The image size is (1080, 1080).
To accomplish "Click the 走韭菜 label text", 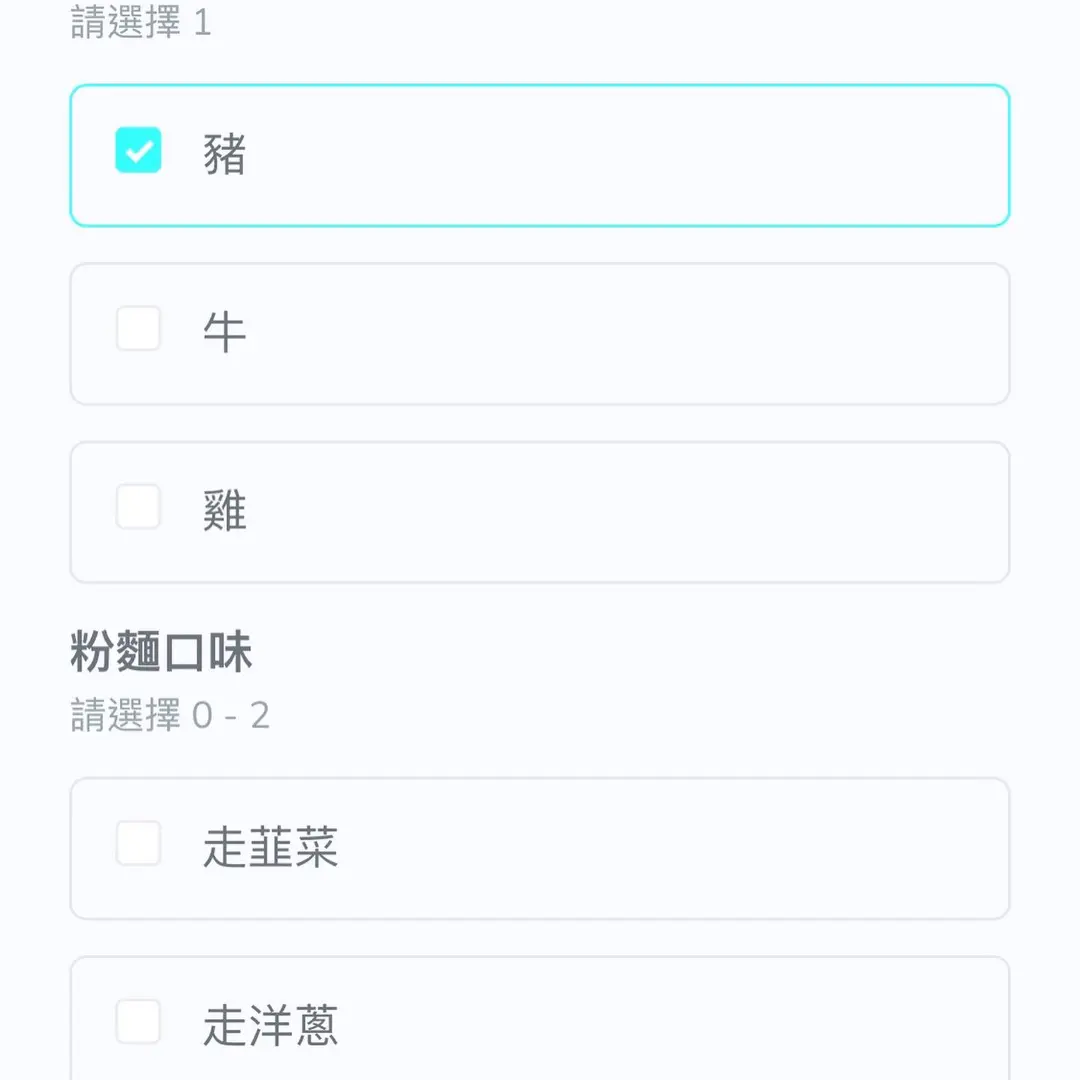I will (270, 847).
